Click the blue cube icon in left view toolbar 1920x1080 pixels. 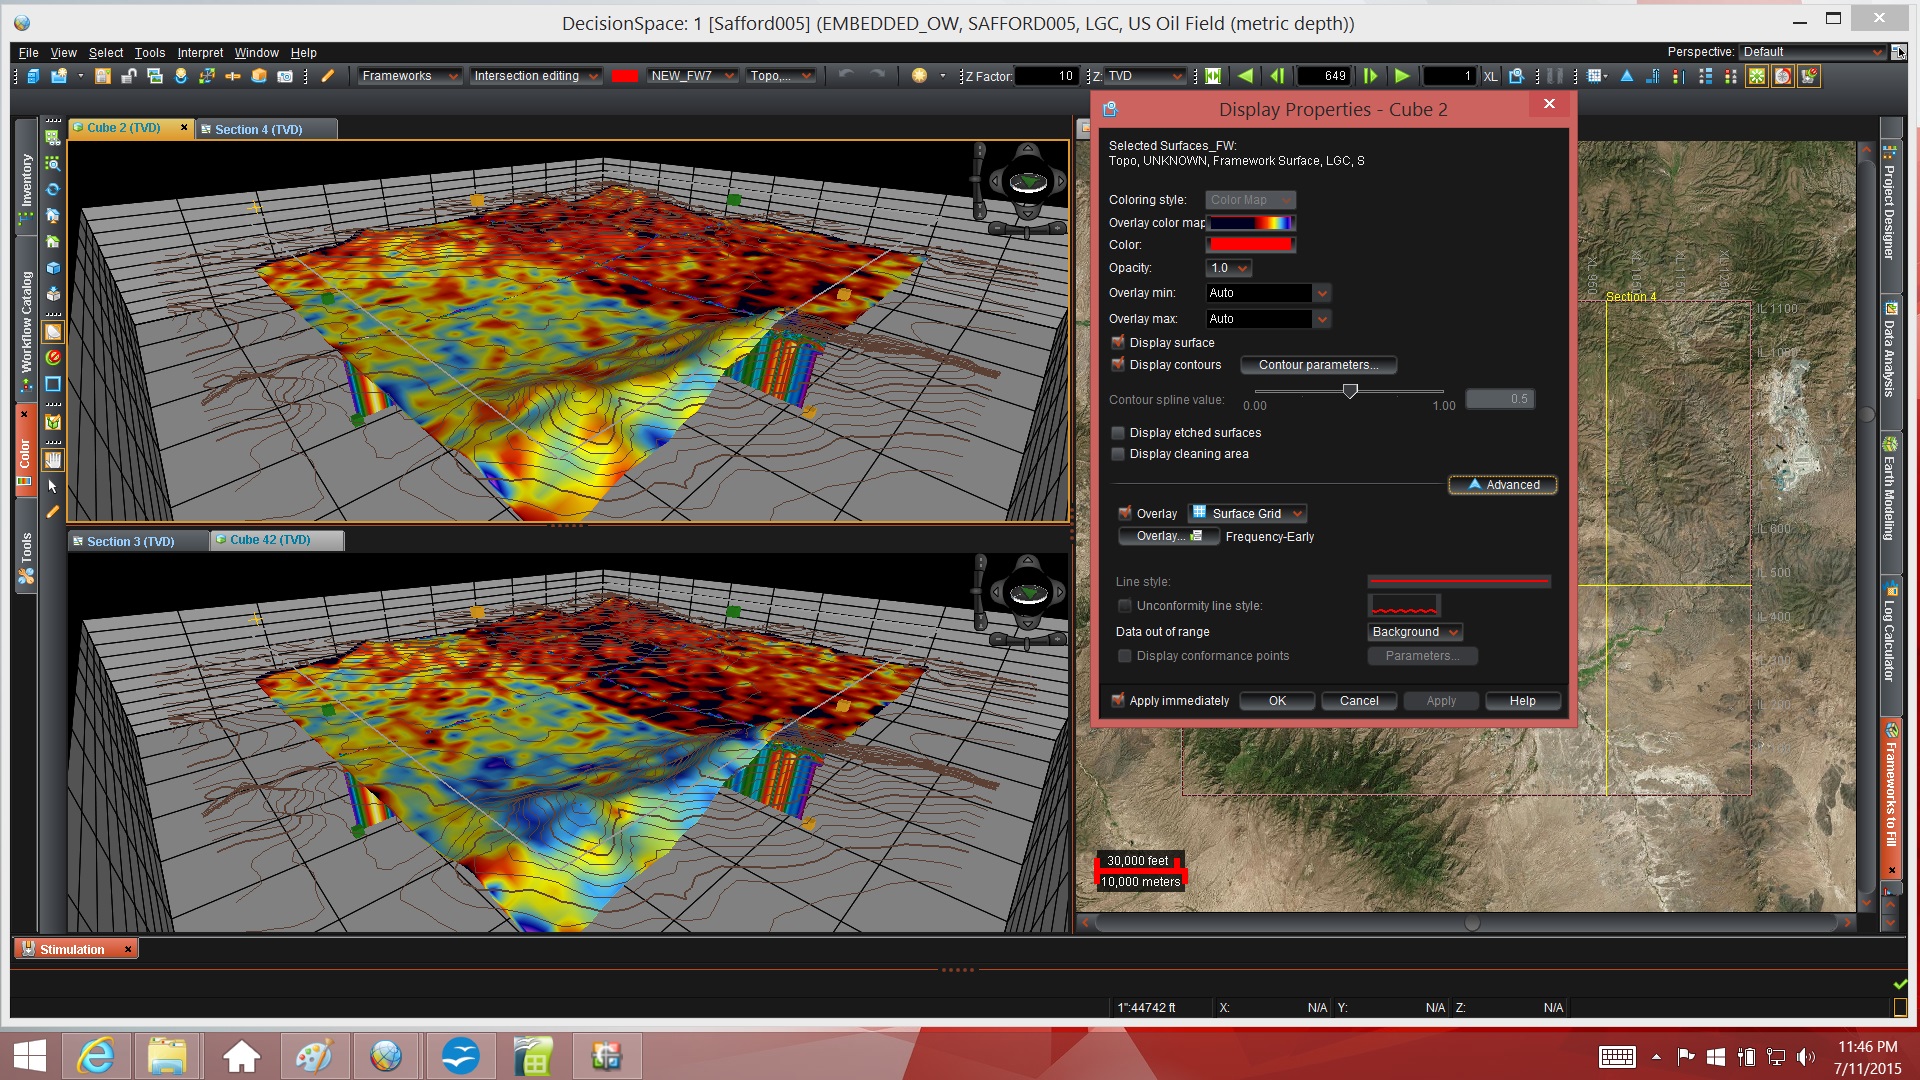point(53,268)
